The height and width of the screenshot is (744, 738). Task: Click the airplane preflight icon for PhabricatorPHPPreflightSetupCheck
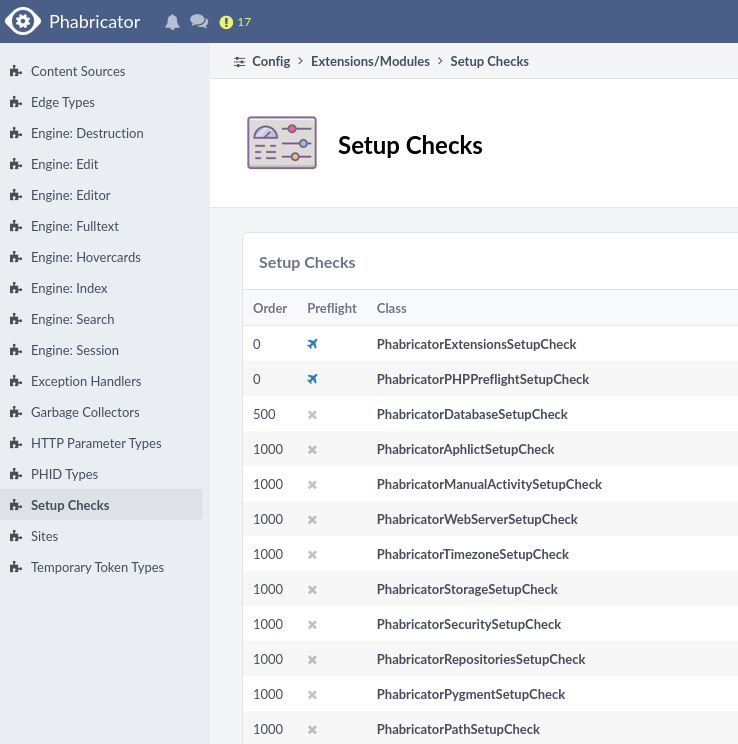click(312, 379)
